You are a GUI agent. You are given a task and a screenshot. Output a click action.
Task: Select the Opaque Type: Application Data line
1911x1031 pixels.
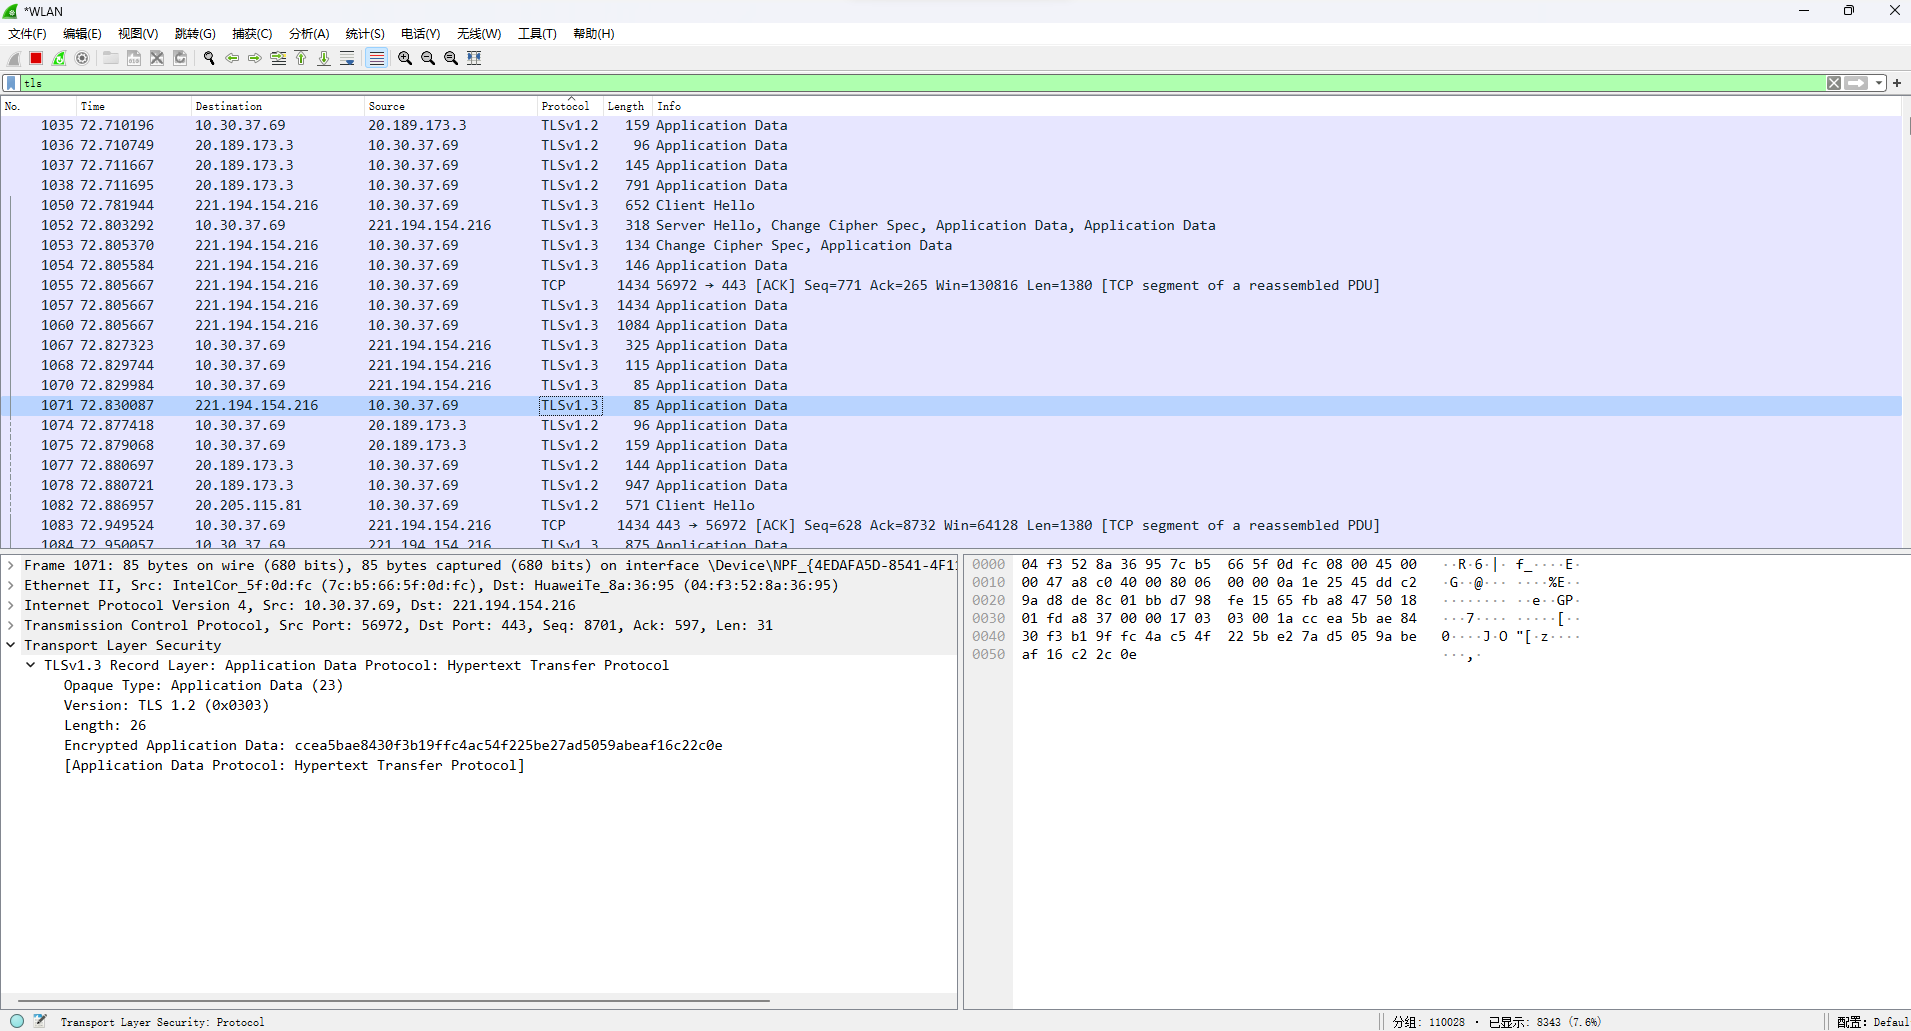tap(203, 685)
